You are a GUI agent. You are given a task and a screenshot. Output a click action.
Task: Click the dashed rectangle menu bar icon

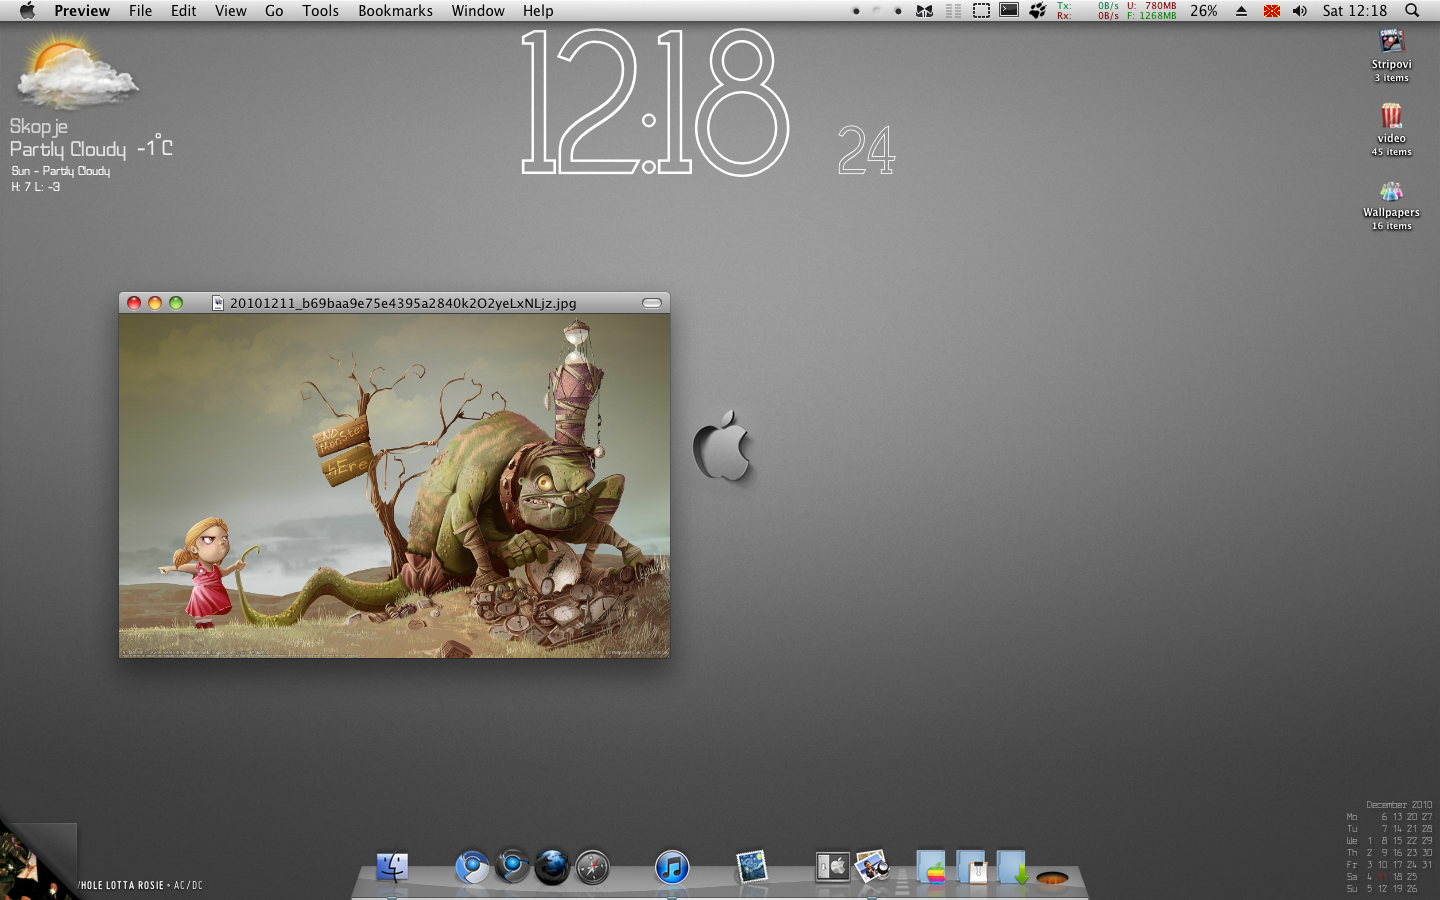click(981, 11)
